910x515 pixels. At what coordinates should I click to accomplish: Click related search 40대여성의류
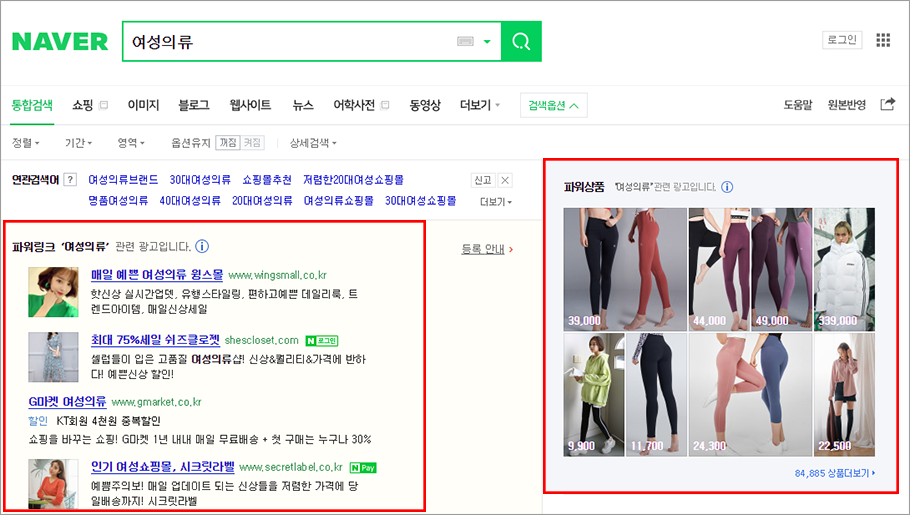[190, 201]
